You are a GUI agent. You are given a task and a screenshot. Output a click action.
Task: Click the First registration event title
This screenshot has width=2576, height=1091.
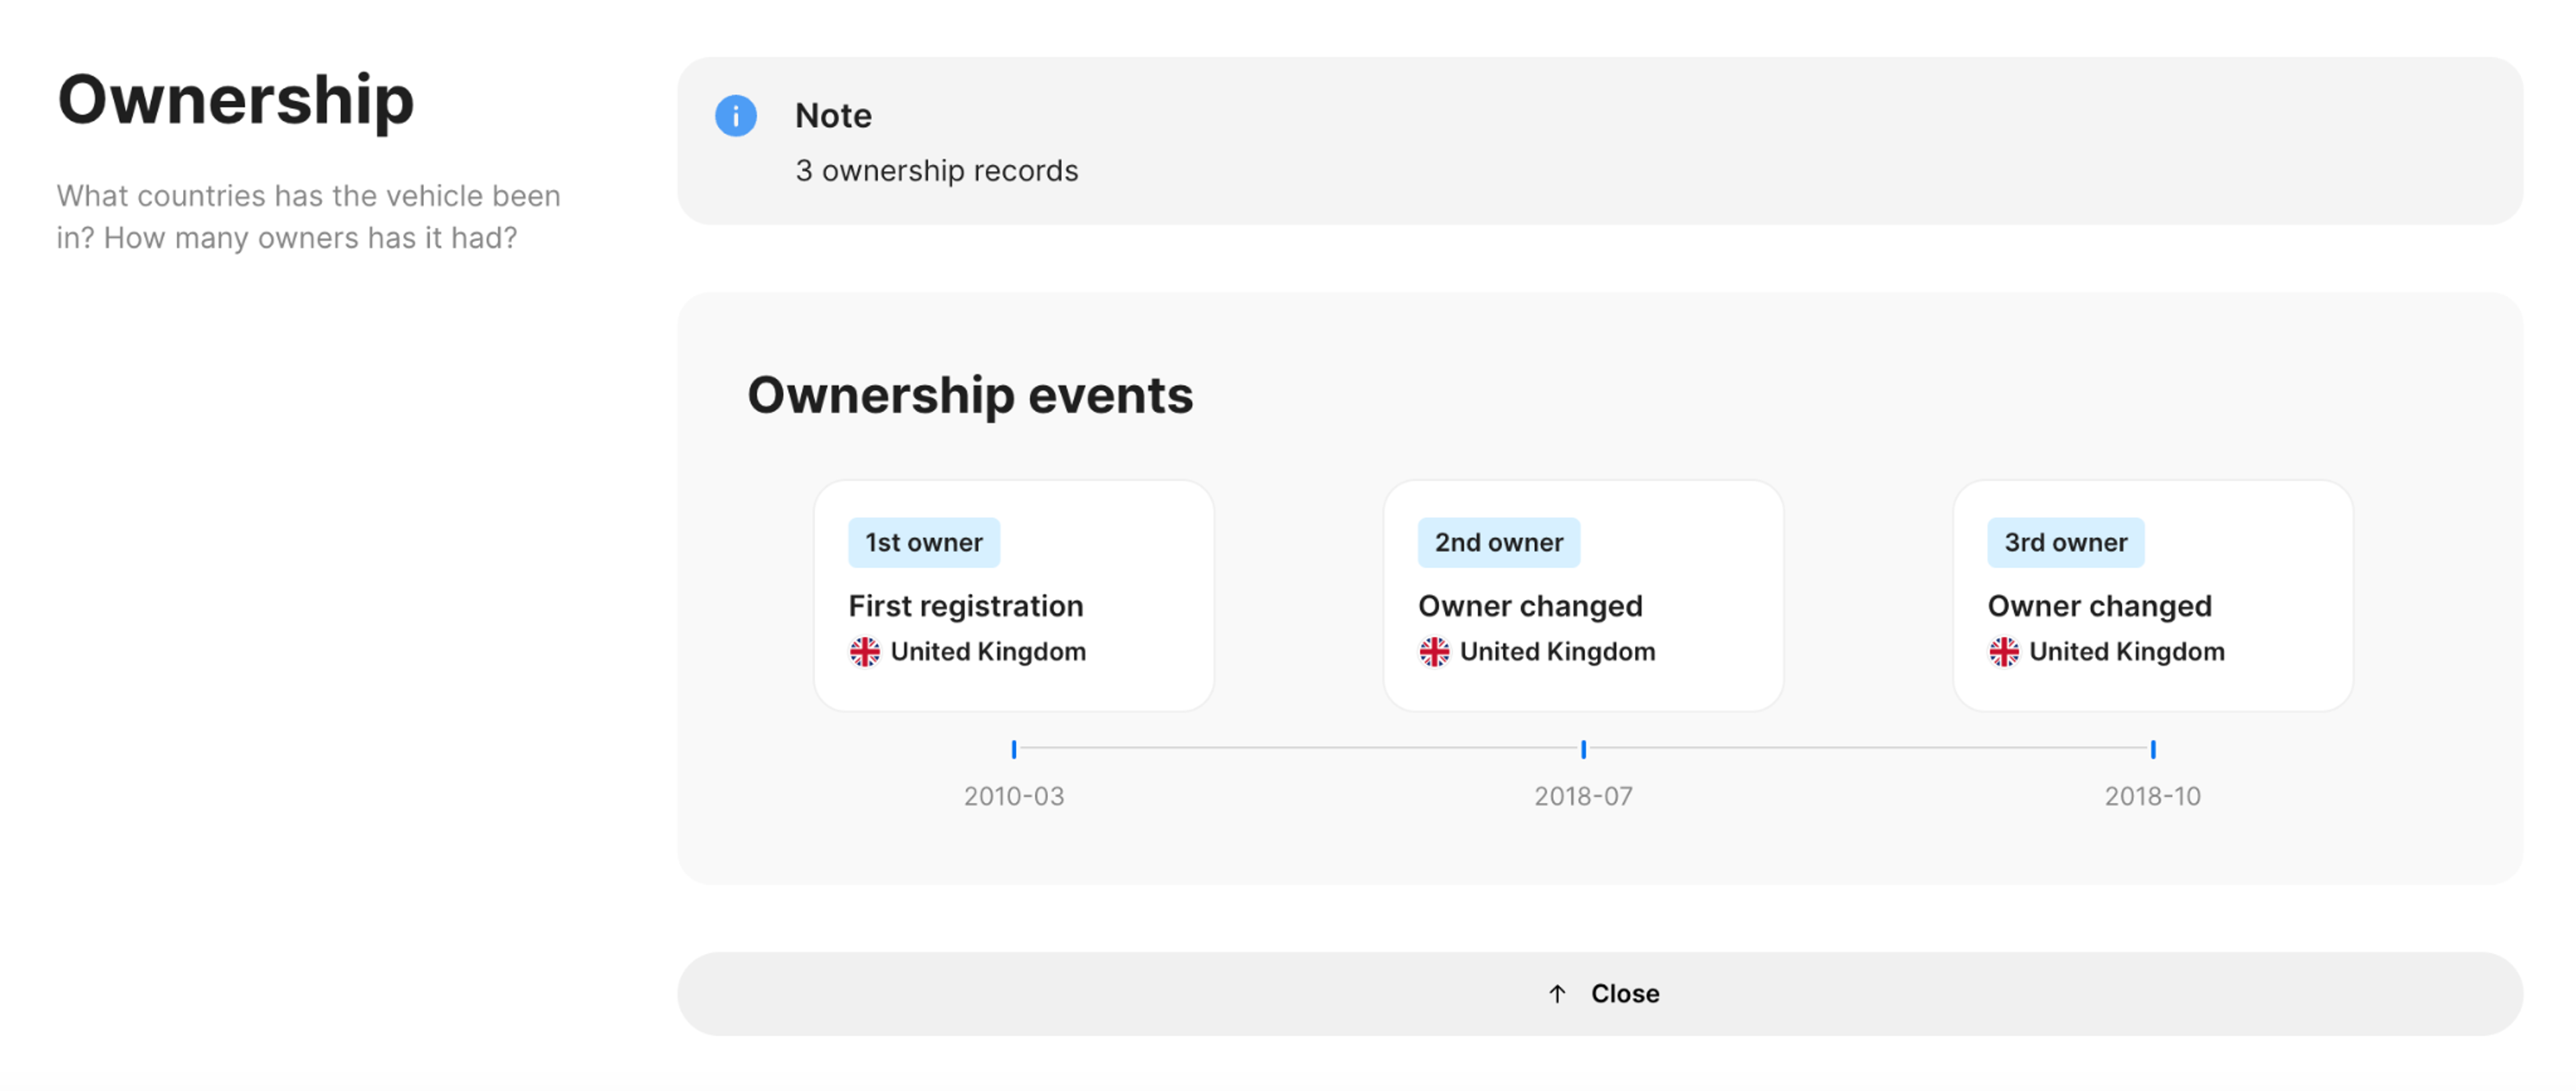(x=965, y=606)
